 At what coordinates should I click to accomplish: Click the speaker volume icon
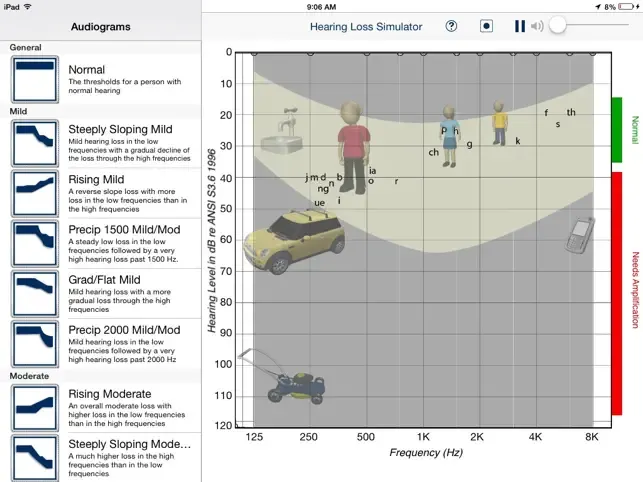[537, 26]
